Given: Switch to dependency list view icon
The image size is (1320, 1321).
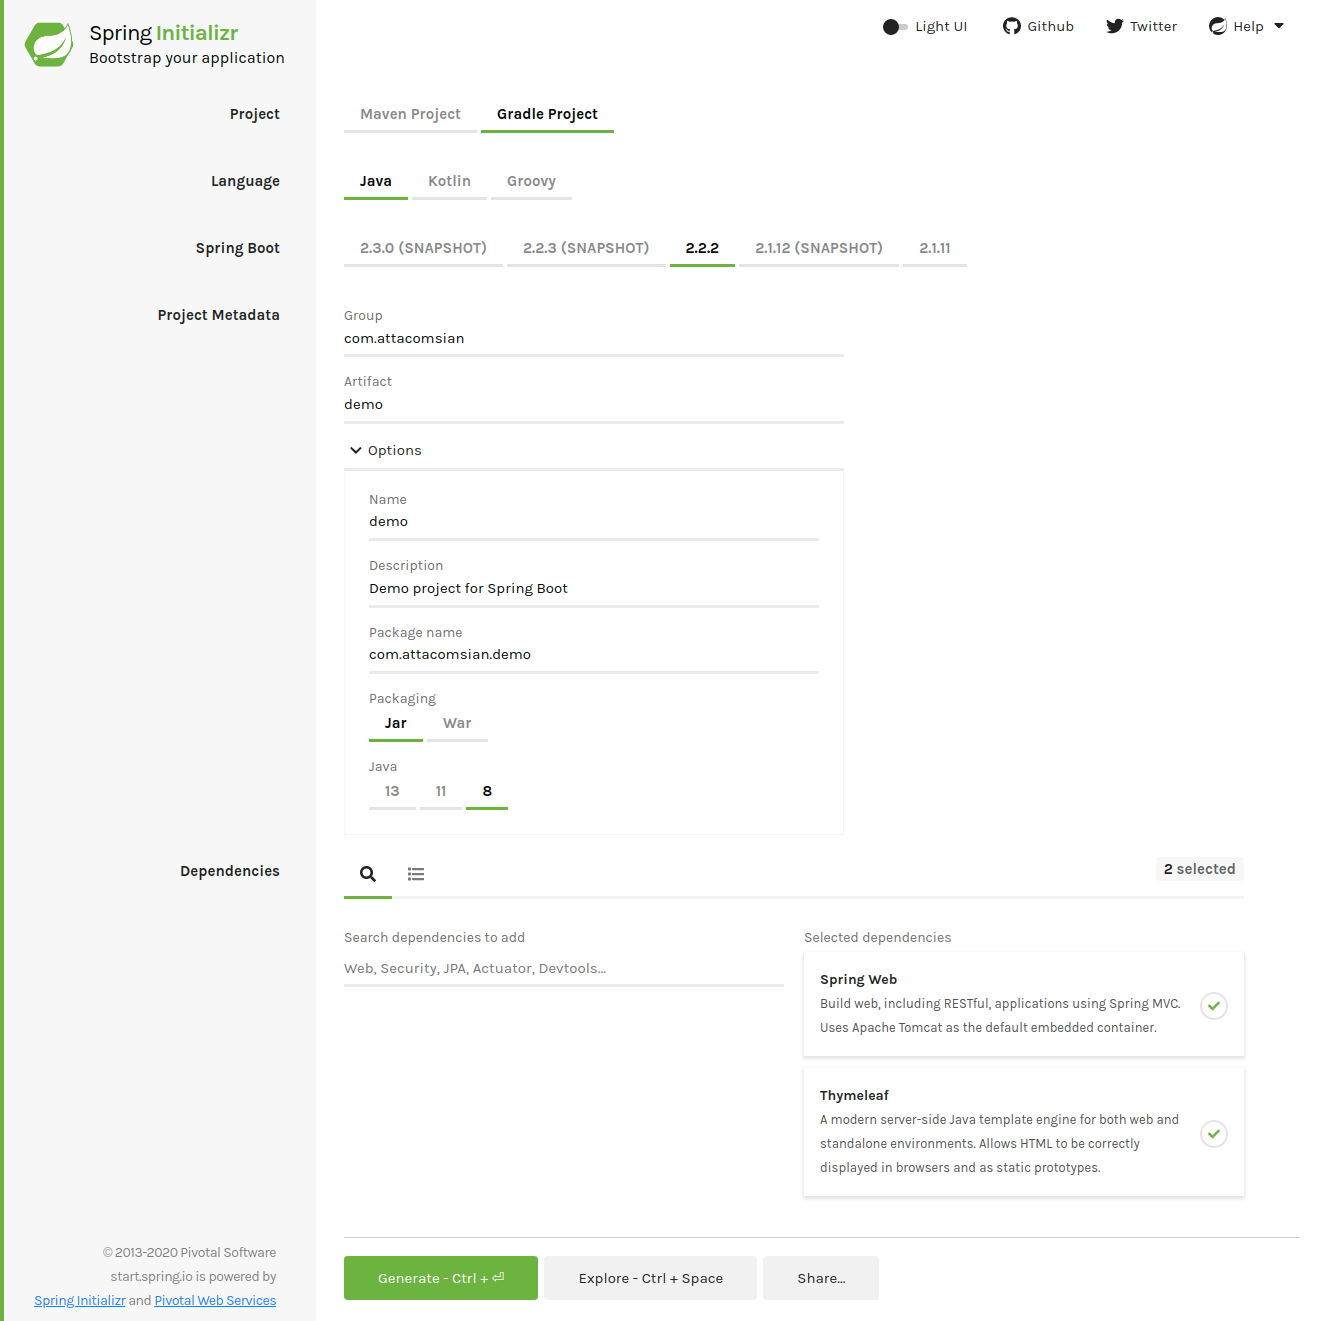Looking at the screenshot, I should coord(416,874).
